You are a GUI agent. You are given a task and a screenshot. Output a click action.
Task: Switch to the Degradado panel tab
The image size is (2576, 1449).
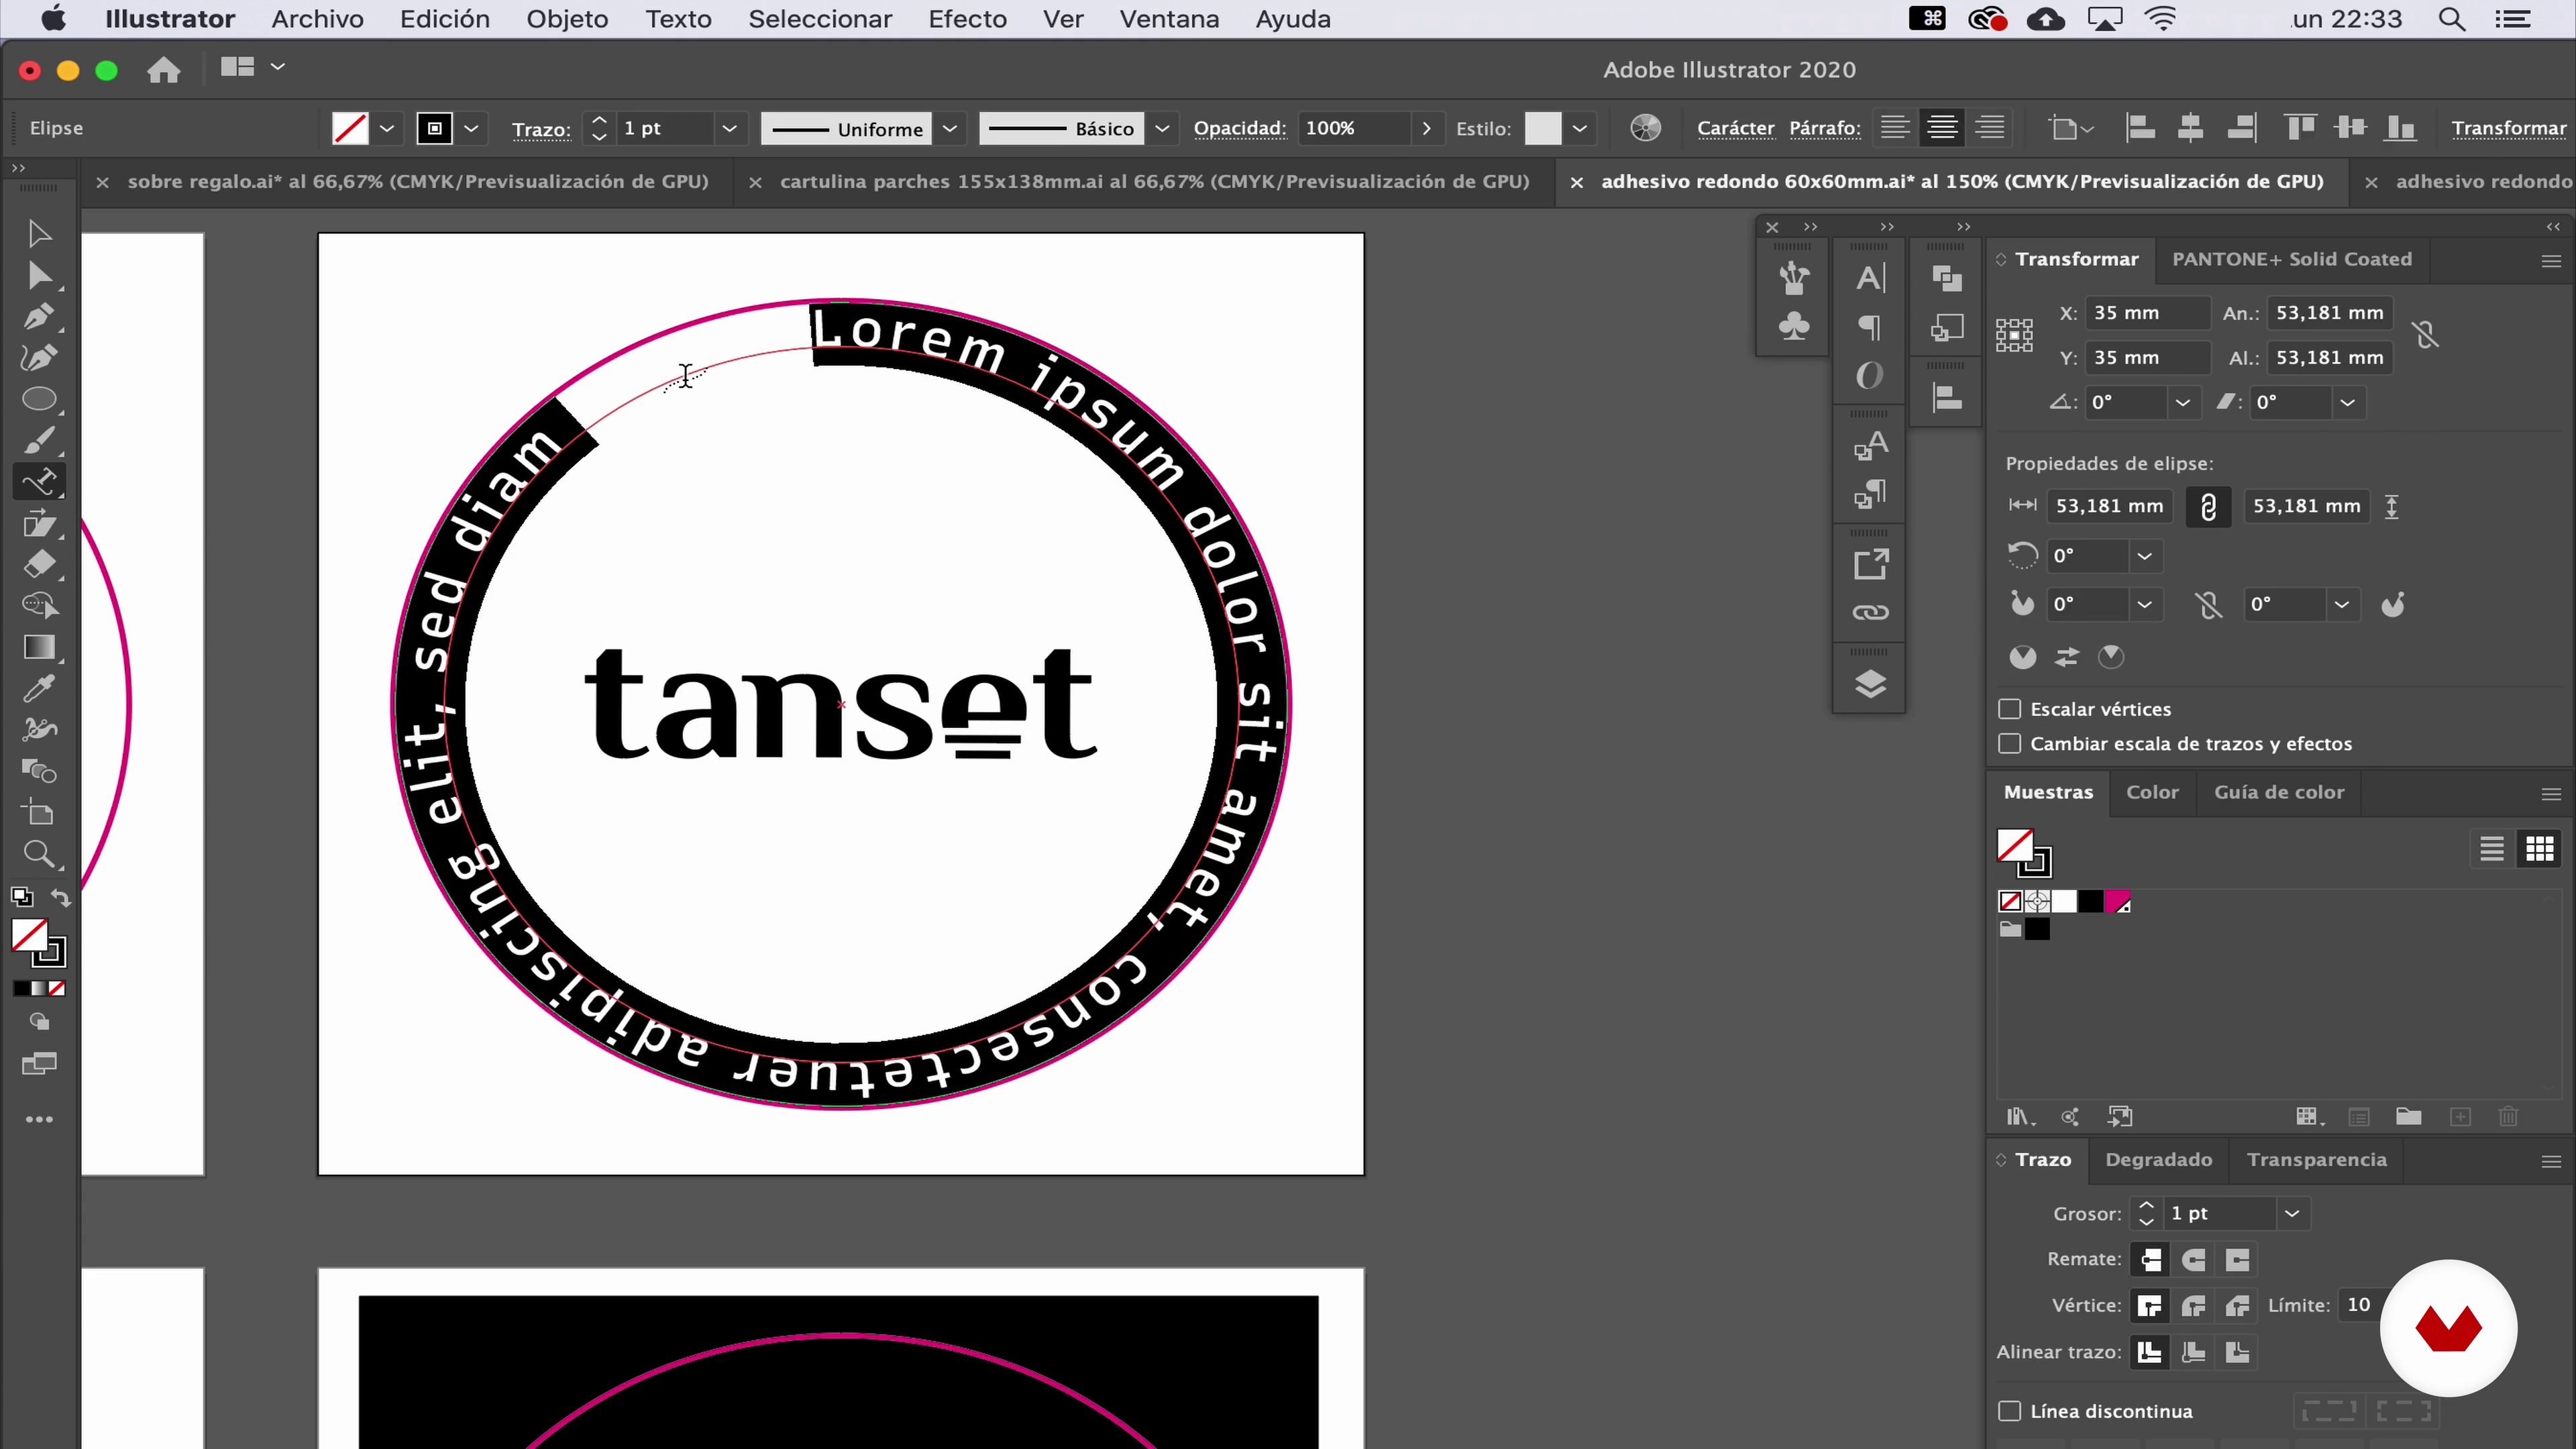[2158, 1160]
